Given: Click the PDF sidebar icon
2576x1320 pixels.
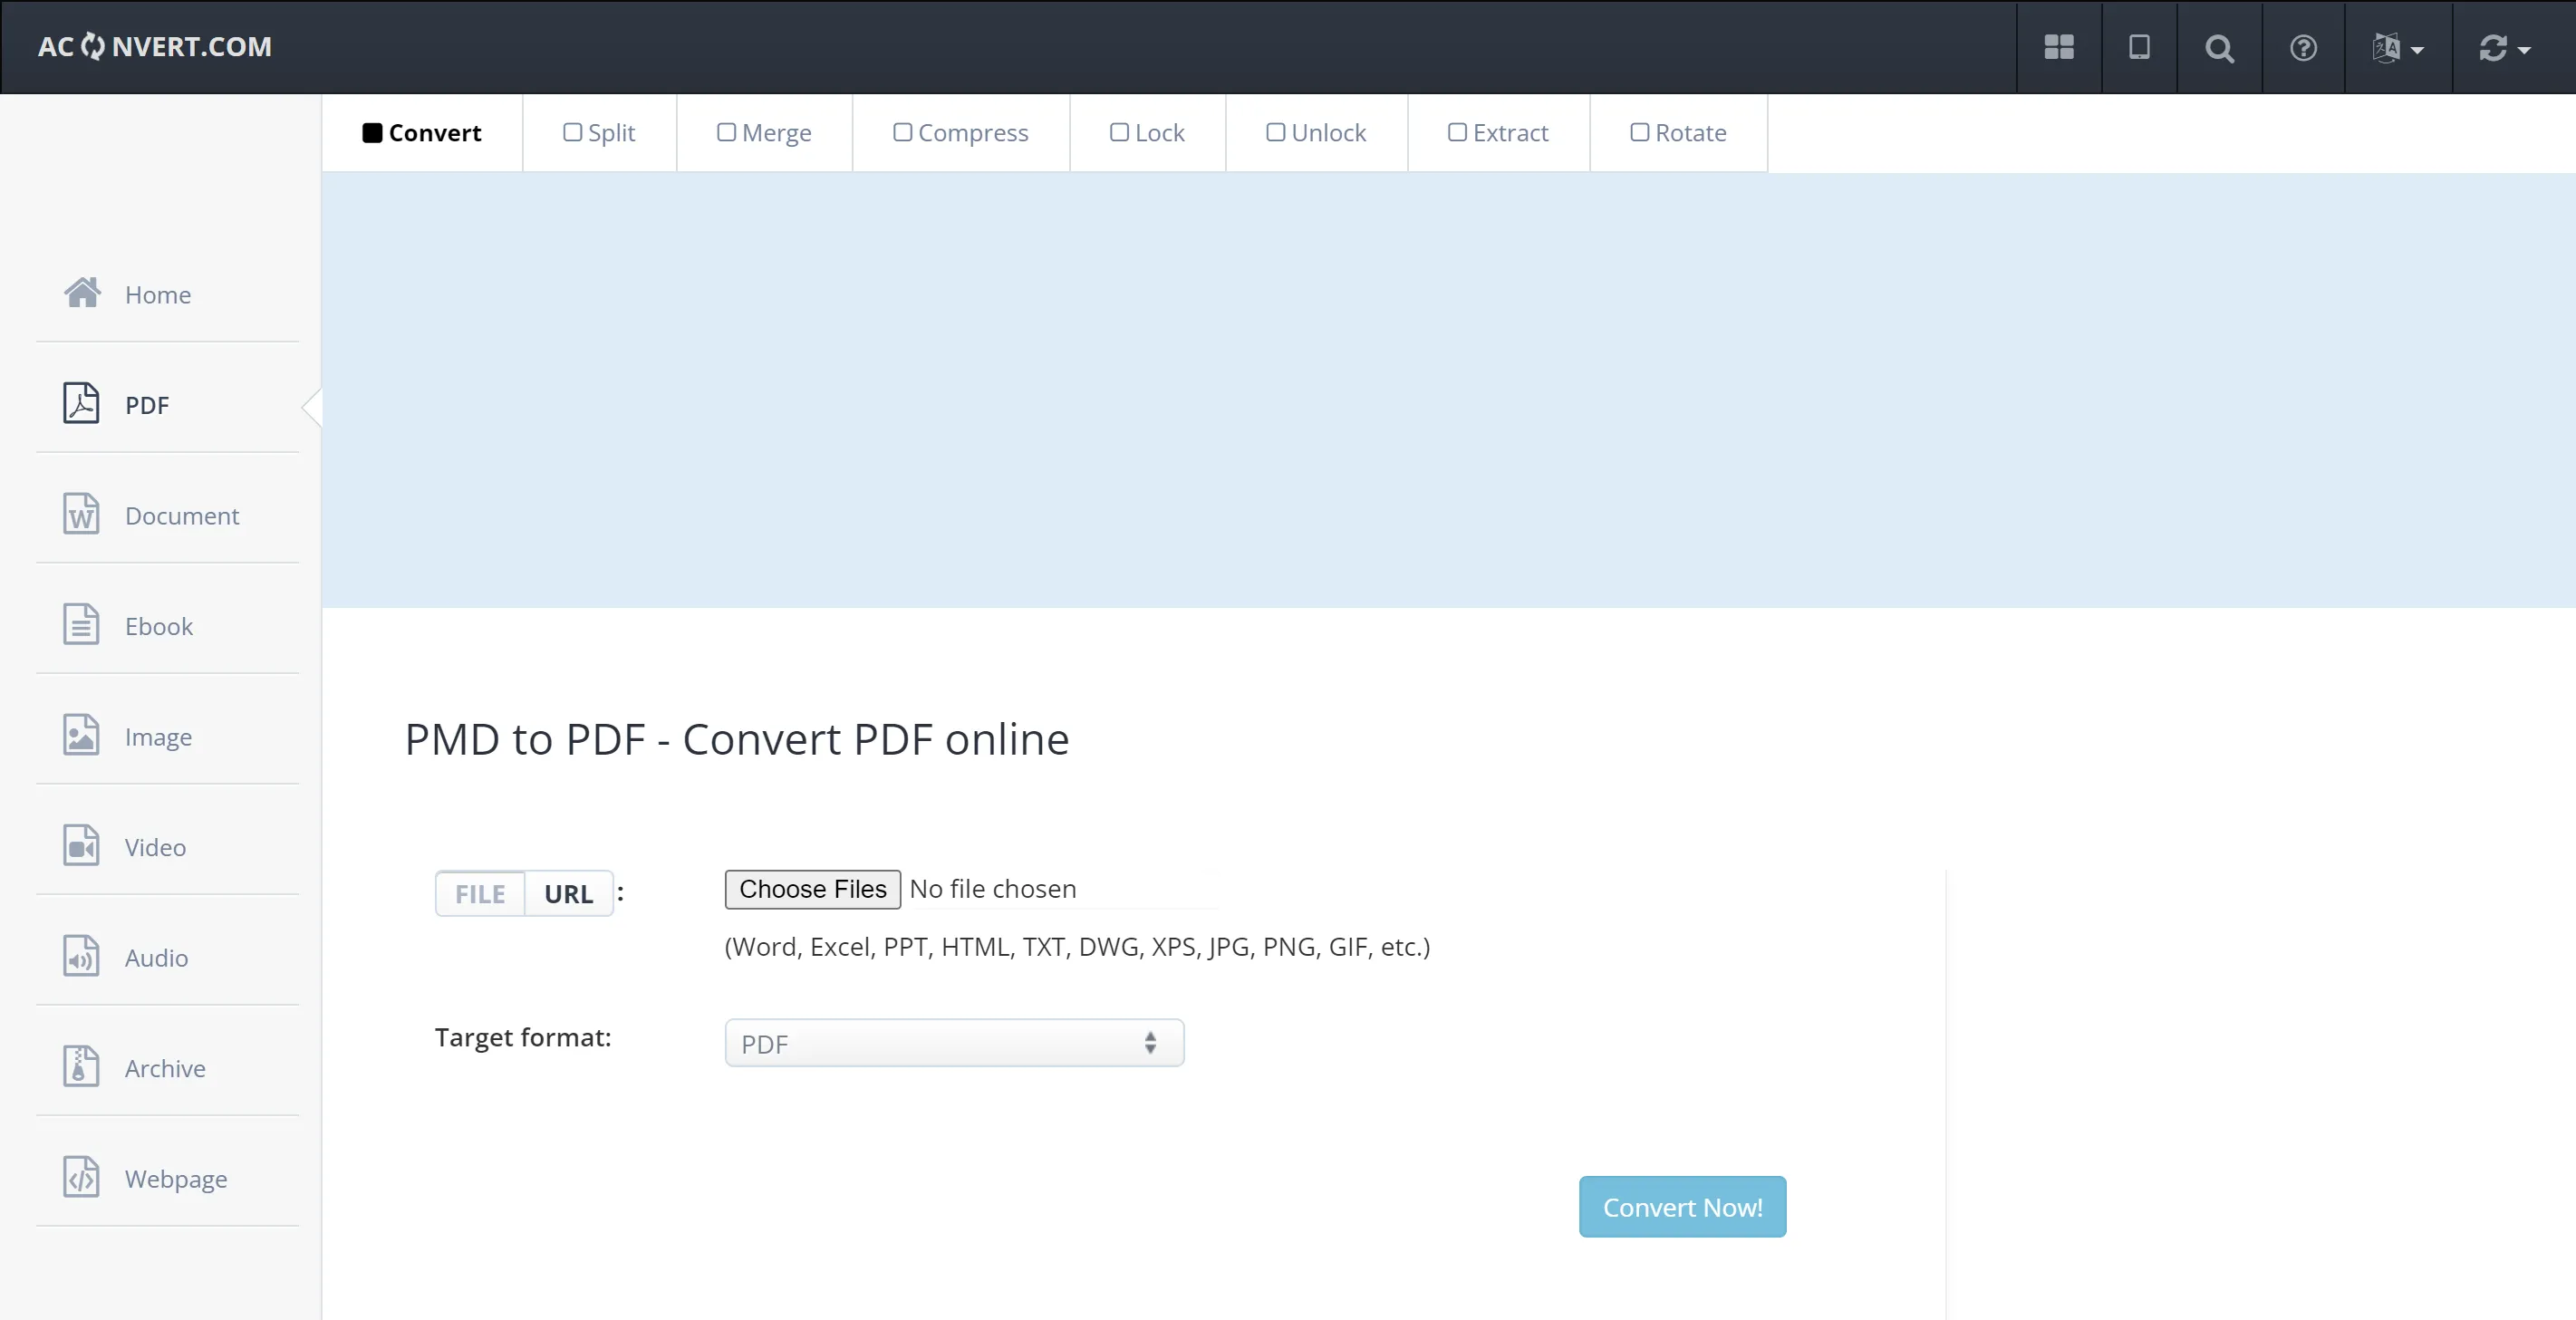Looking at the screenshot, I should pos(77,404).
